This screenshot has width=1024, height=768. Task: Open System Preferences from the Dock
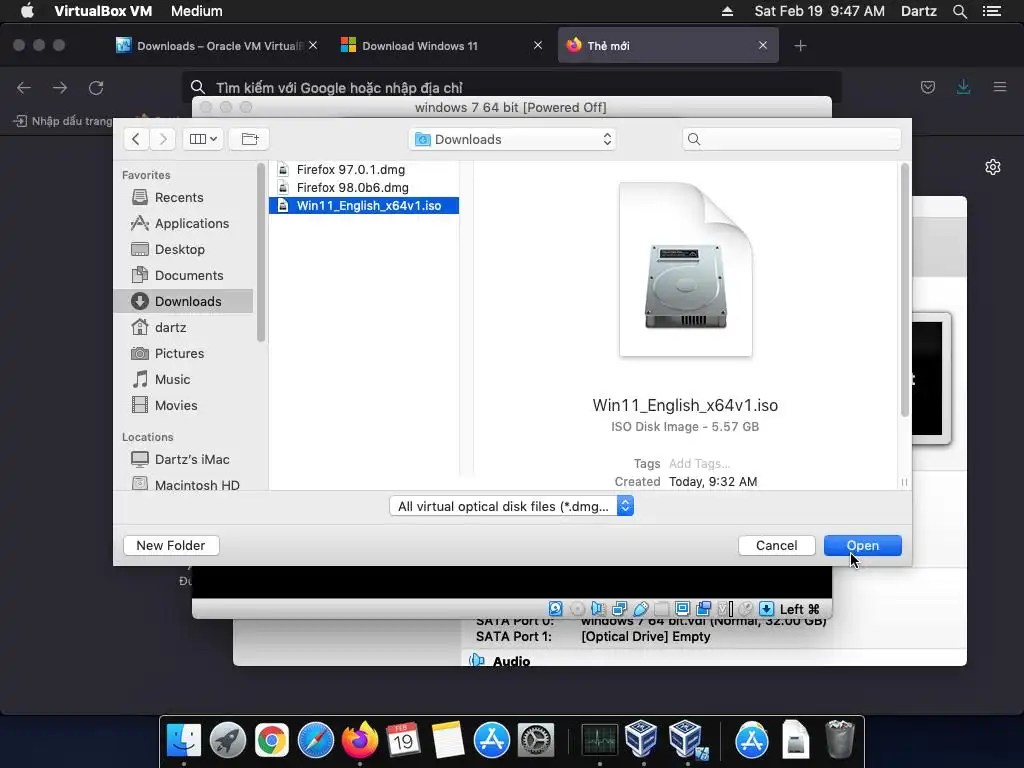[536, 740]
